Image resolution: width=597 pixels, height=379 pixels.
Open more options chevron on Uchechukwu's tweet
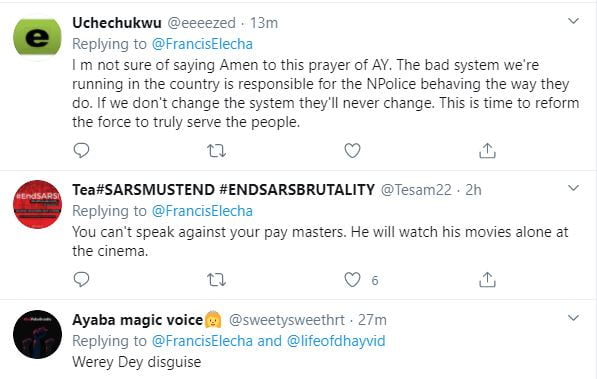573,21
